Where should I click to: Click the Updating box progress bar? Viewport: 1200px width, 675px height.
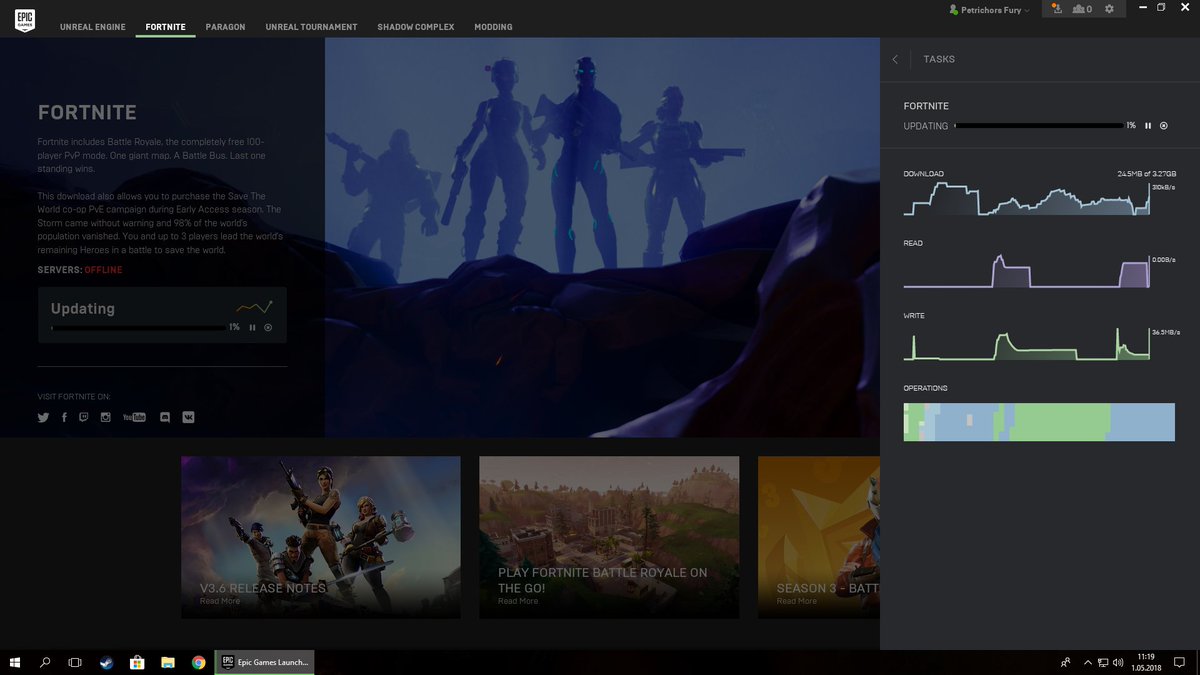138,327
